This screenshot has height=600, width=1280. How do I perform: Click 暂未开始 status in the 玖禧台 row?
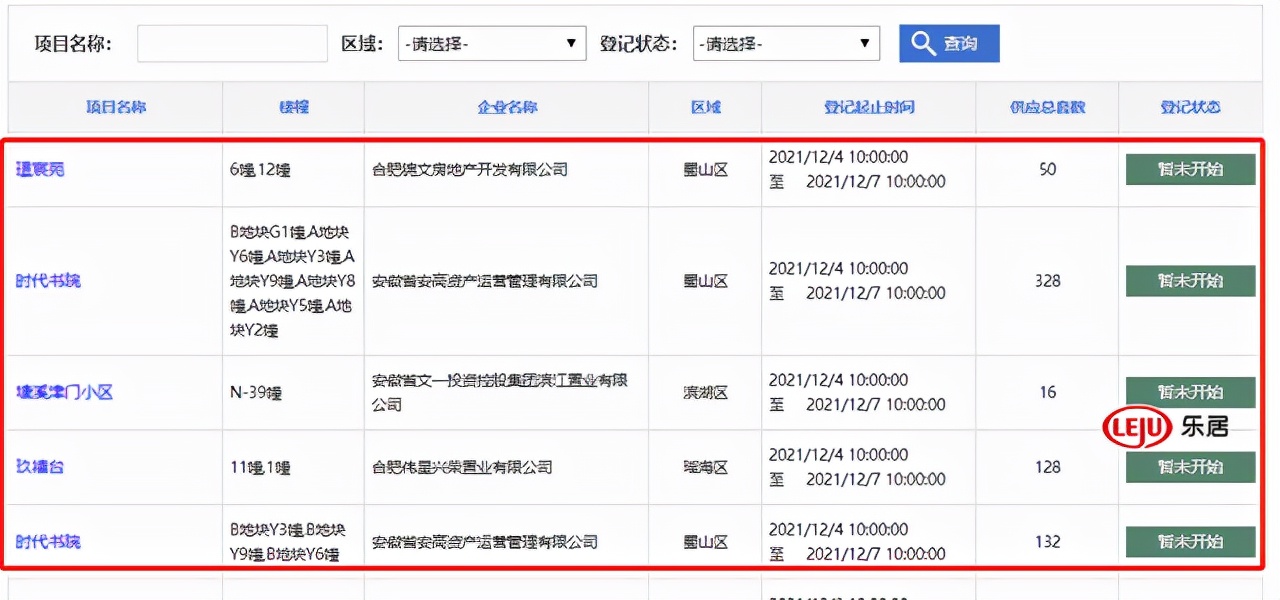tap(1190, 466)
